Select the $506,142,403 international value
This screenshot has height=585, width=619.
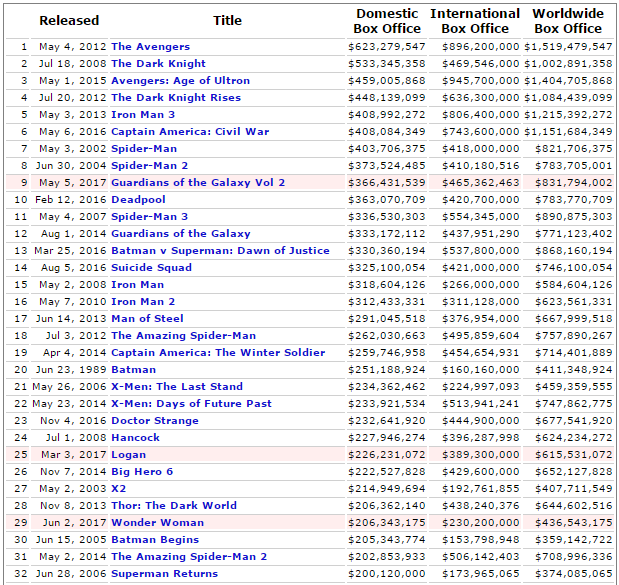pyautogui.click(x=480, y=556)
